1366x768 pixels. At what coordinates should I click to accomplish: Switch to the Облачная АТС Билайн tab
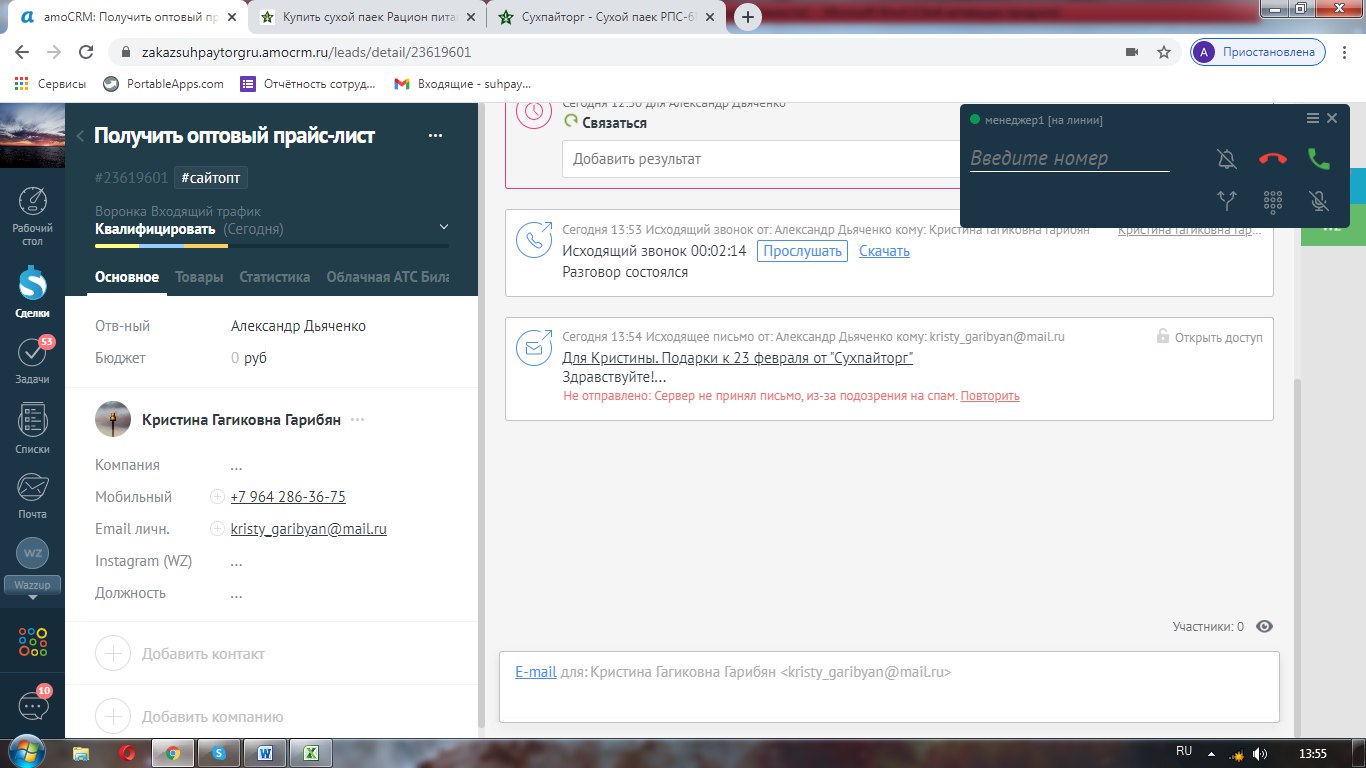tap(388, 277)
